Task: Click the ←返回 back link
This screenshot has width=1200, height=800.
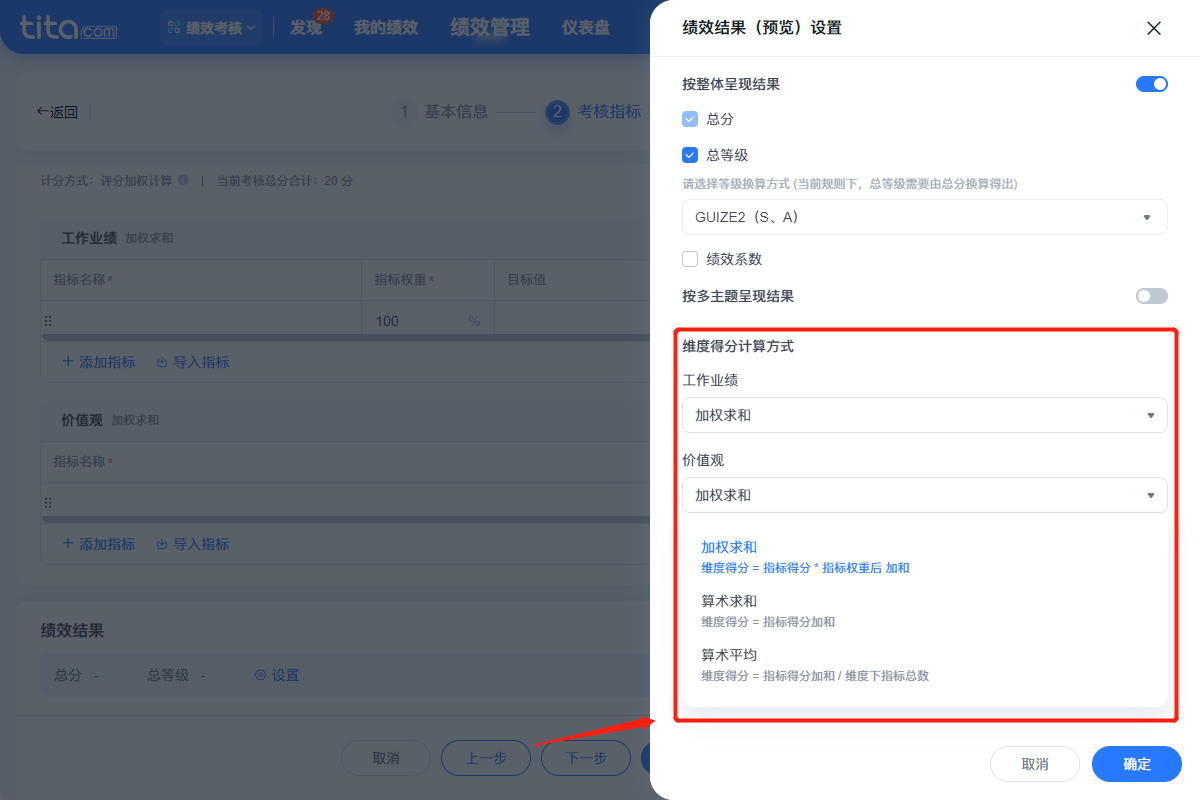Action: [58, 112]
